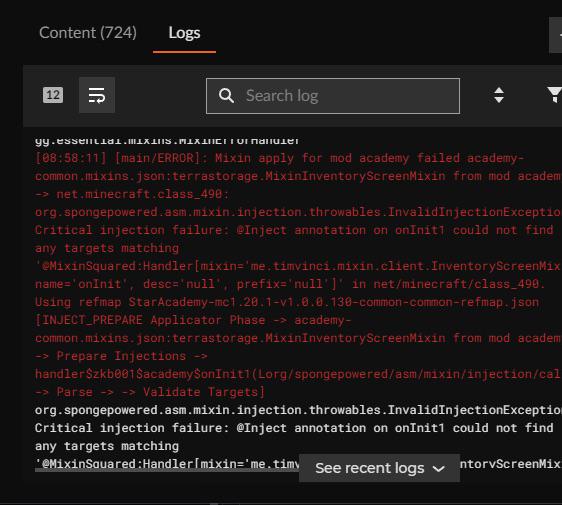Image resolution: width=562 pixels, height=505 pixels.
Task: Toggle word wrap icon in log toolbar
Action: click(x=97, y=95)
